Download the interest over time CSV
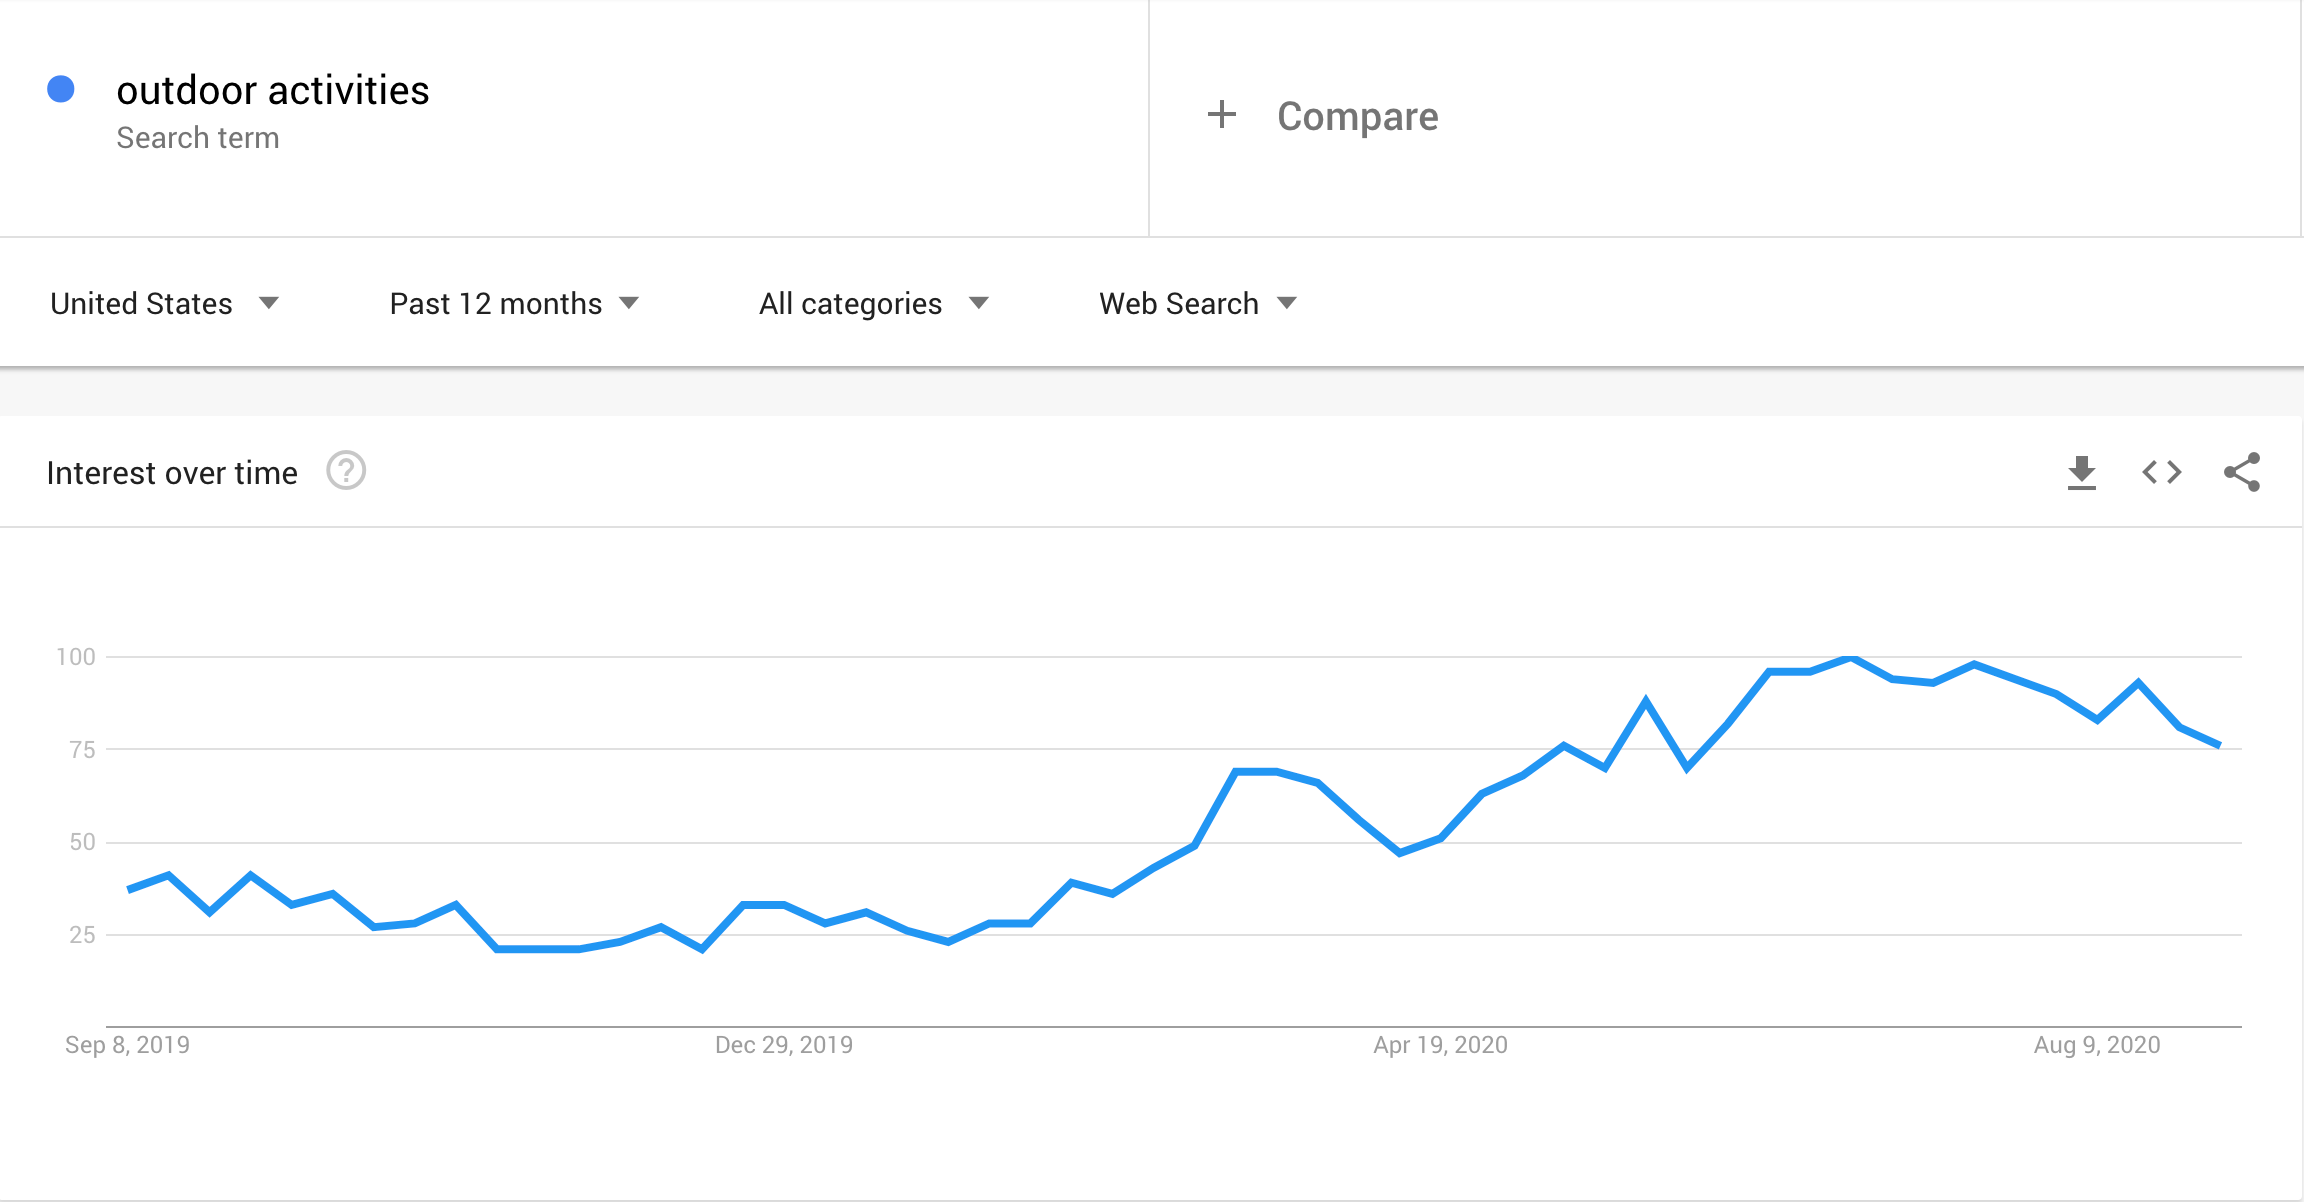The width and height of the screenshot is (2304, 1202). 2081,472
